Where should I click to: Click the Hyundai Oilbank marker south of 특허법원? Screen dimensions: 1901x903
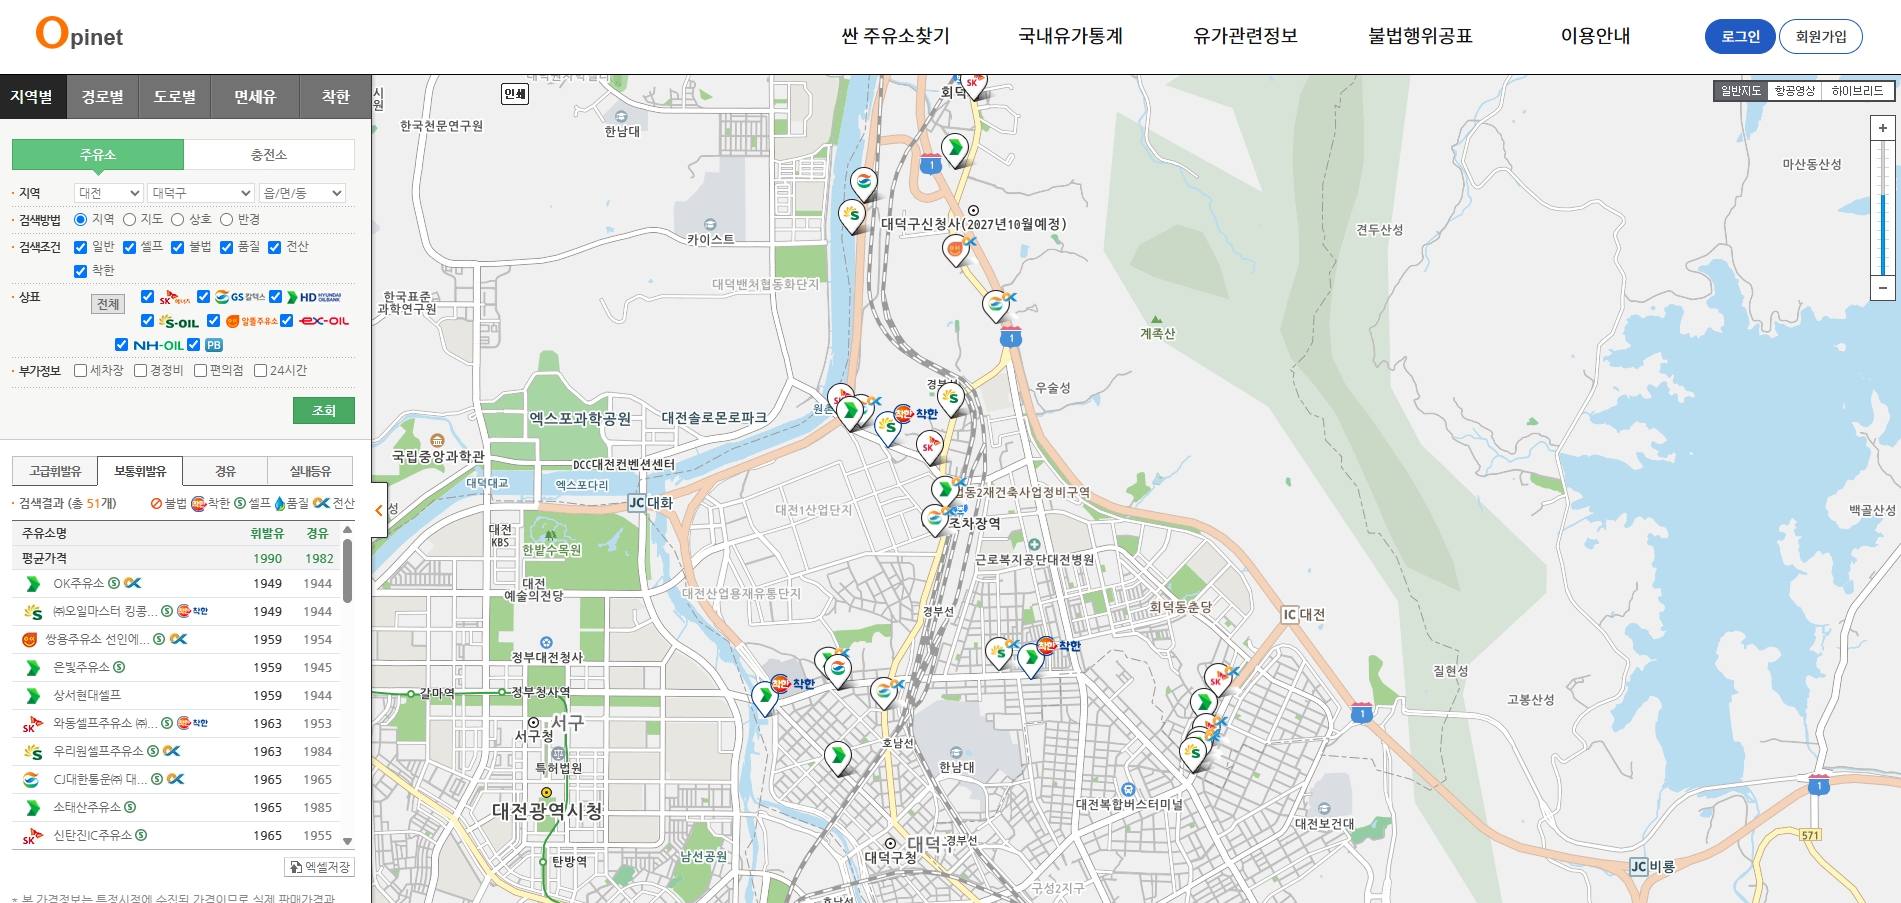[838, 757]
